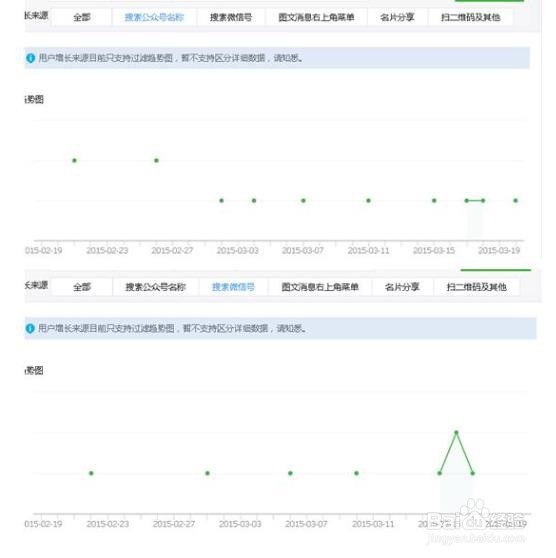Click the lower chart's point before 2015-03-03
556x558 pixels.
(208, 473)
